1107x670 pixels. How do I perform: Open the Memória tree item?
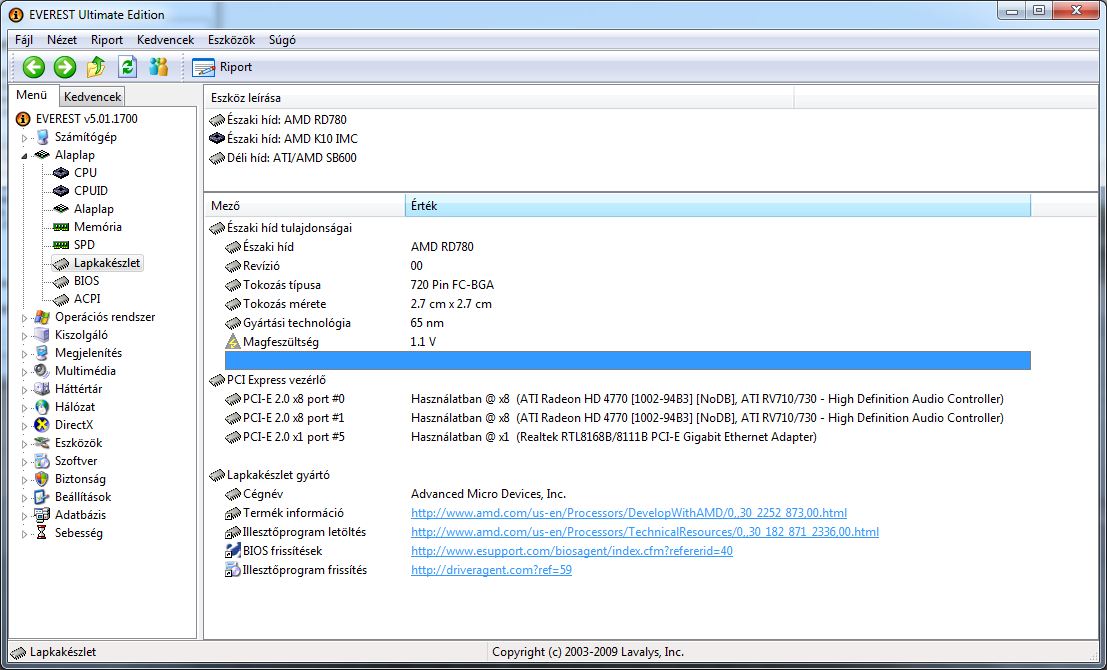[x=97, y=227]
